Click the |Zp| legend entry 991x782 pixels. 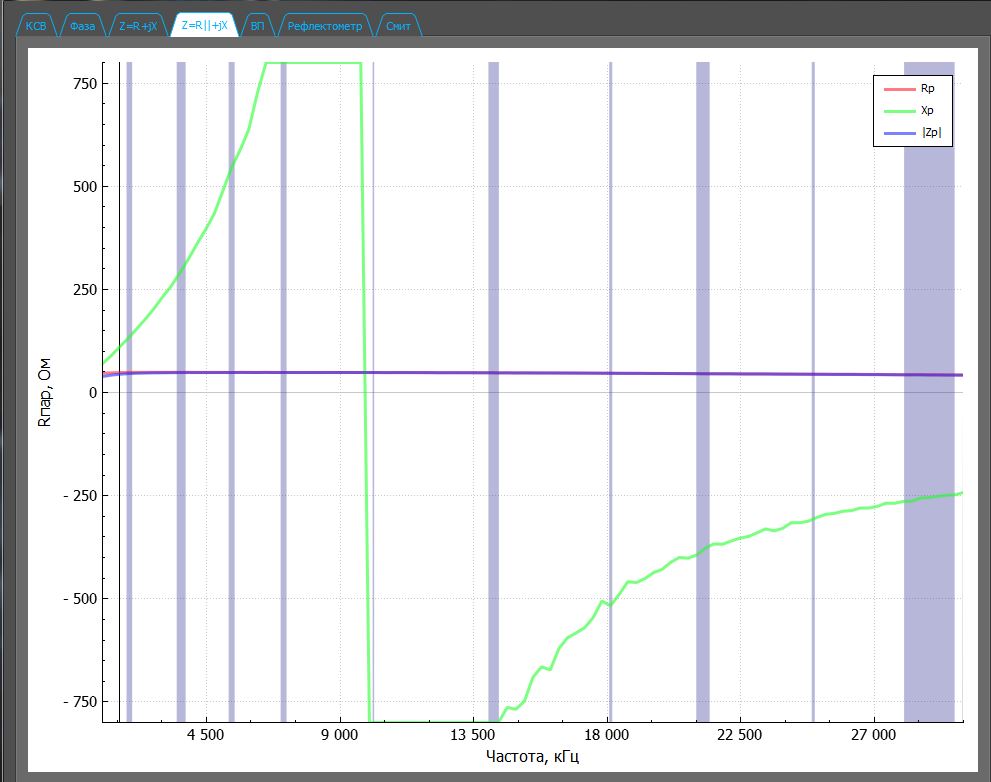[x=929, y=133]
